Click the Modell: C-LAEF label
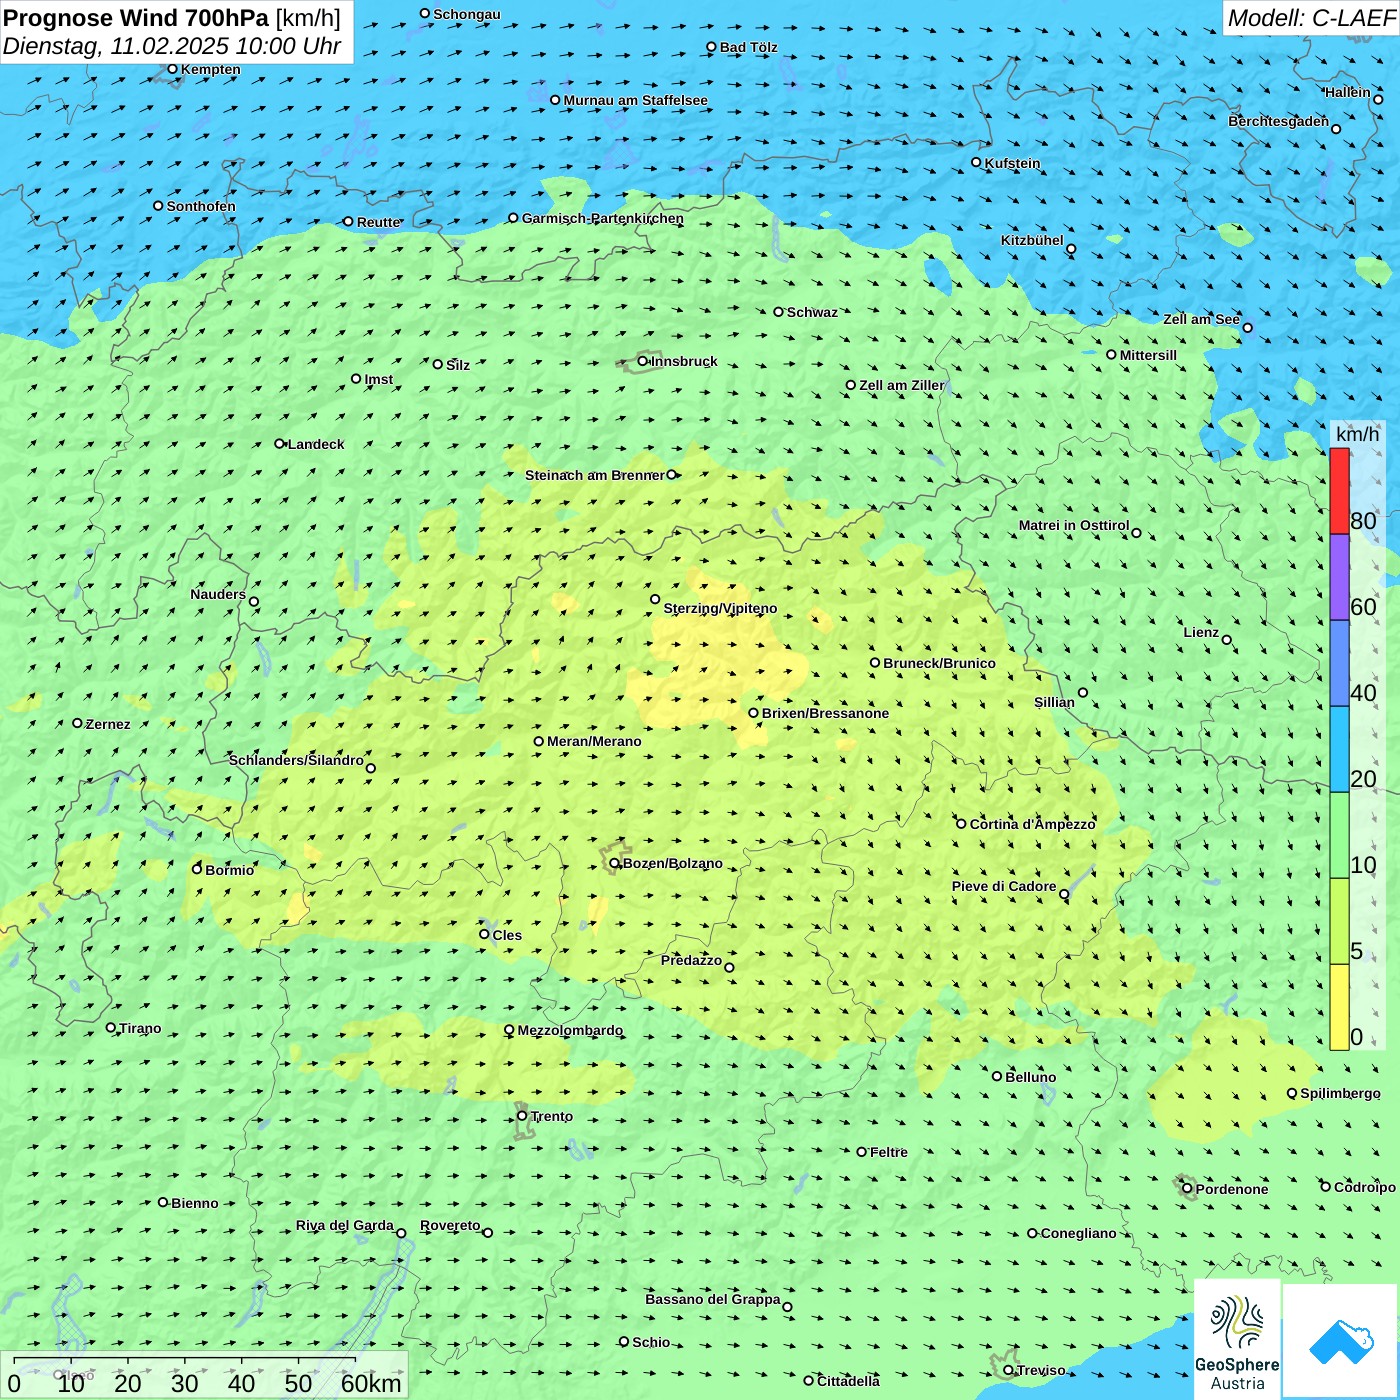Image resolution: width=1400 pixels, height=1400 pixels. [x=1310, y=18]
